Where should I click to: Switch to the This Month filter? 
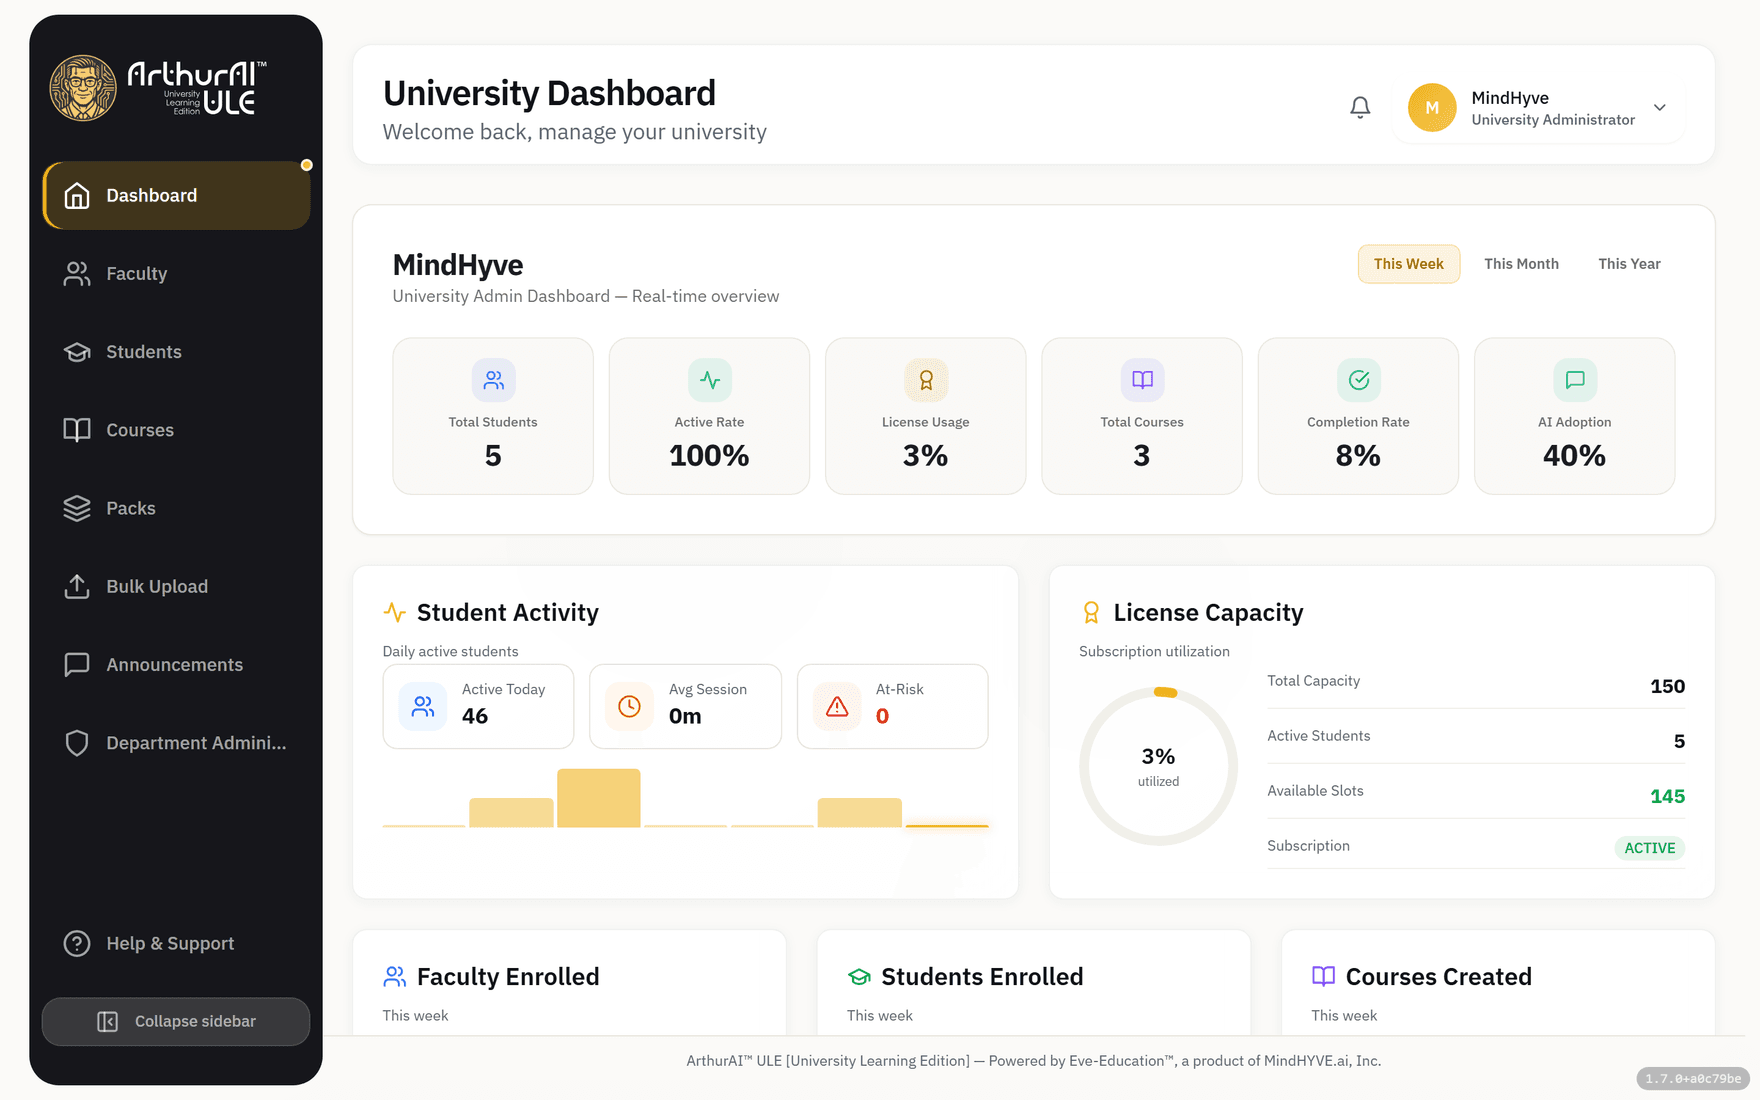click(x=1521, y=264)
